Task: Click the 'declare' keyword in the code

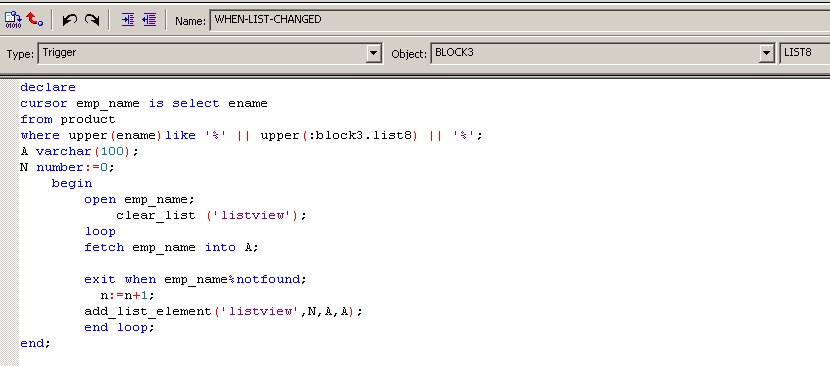Action: tap(48, 87)
